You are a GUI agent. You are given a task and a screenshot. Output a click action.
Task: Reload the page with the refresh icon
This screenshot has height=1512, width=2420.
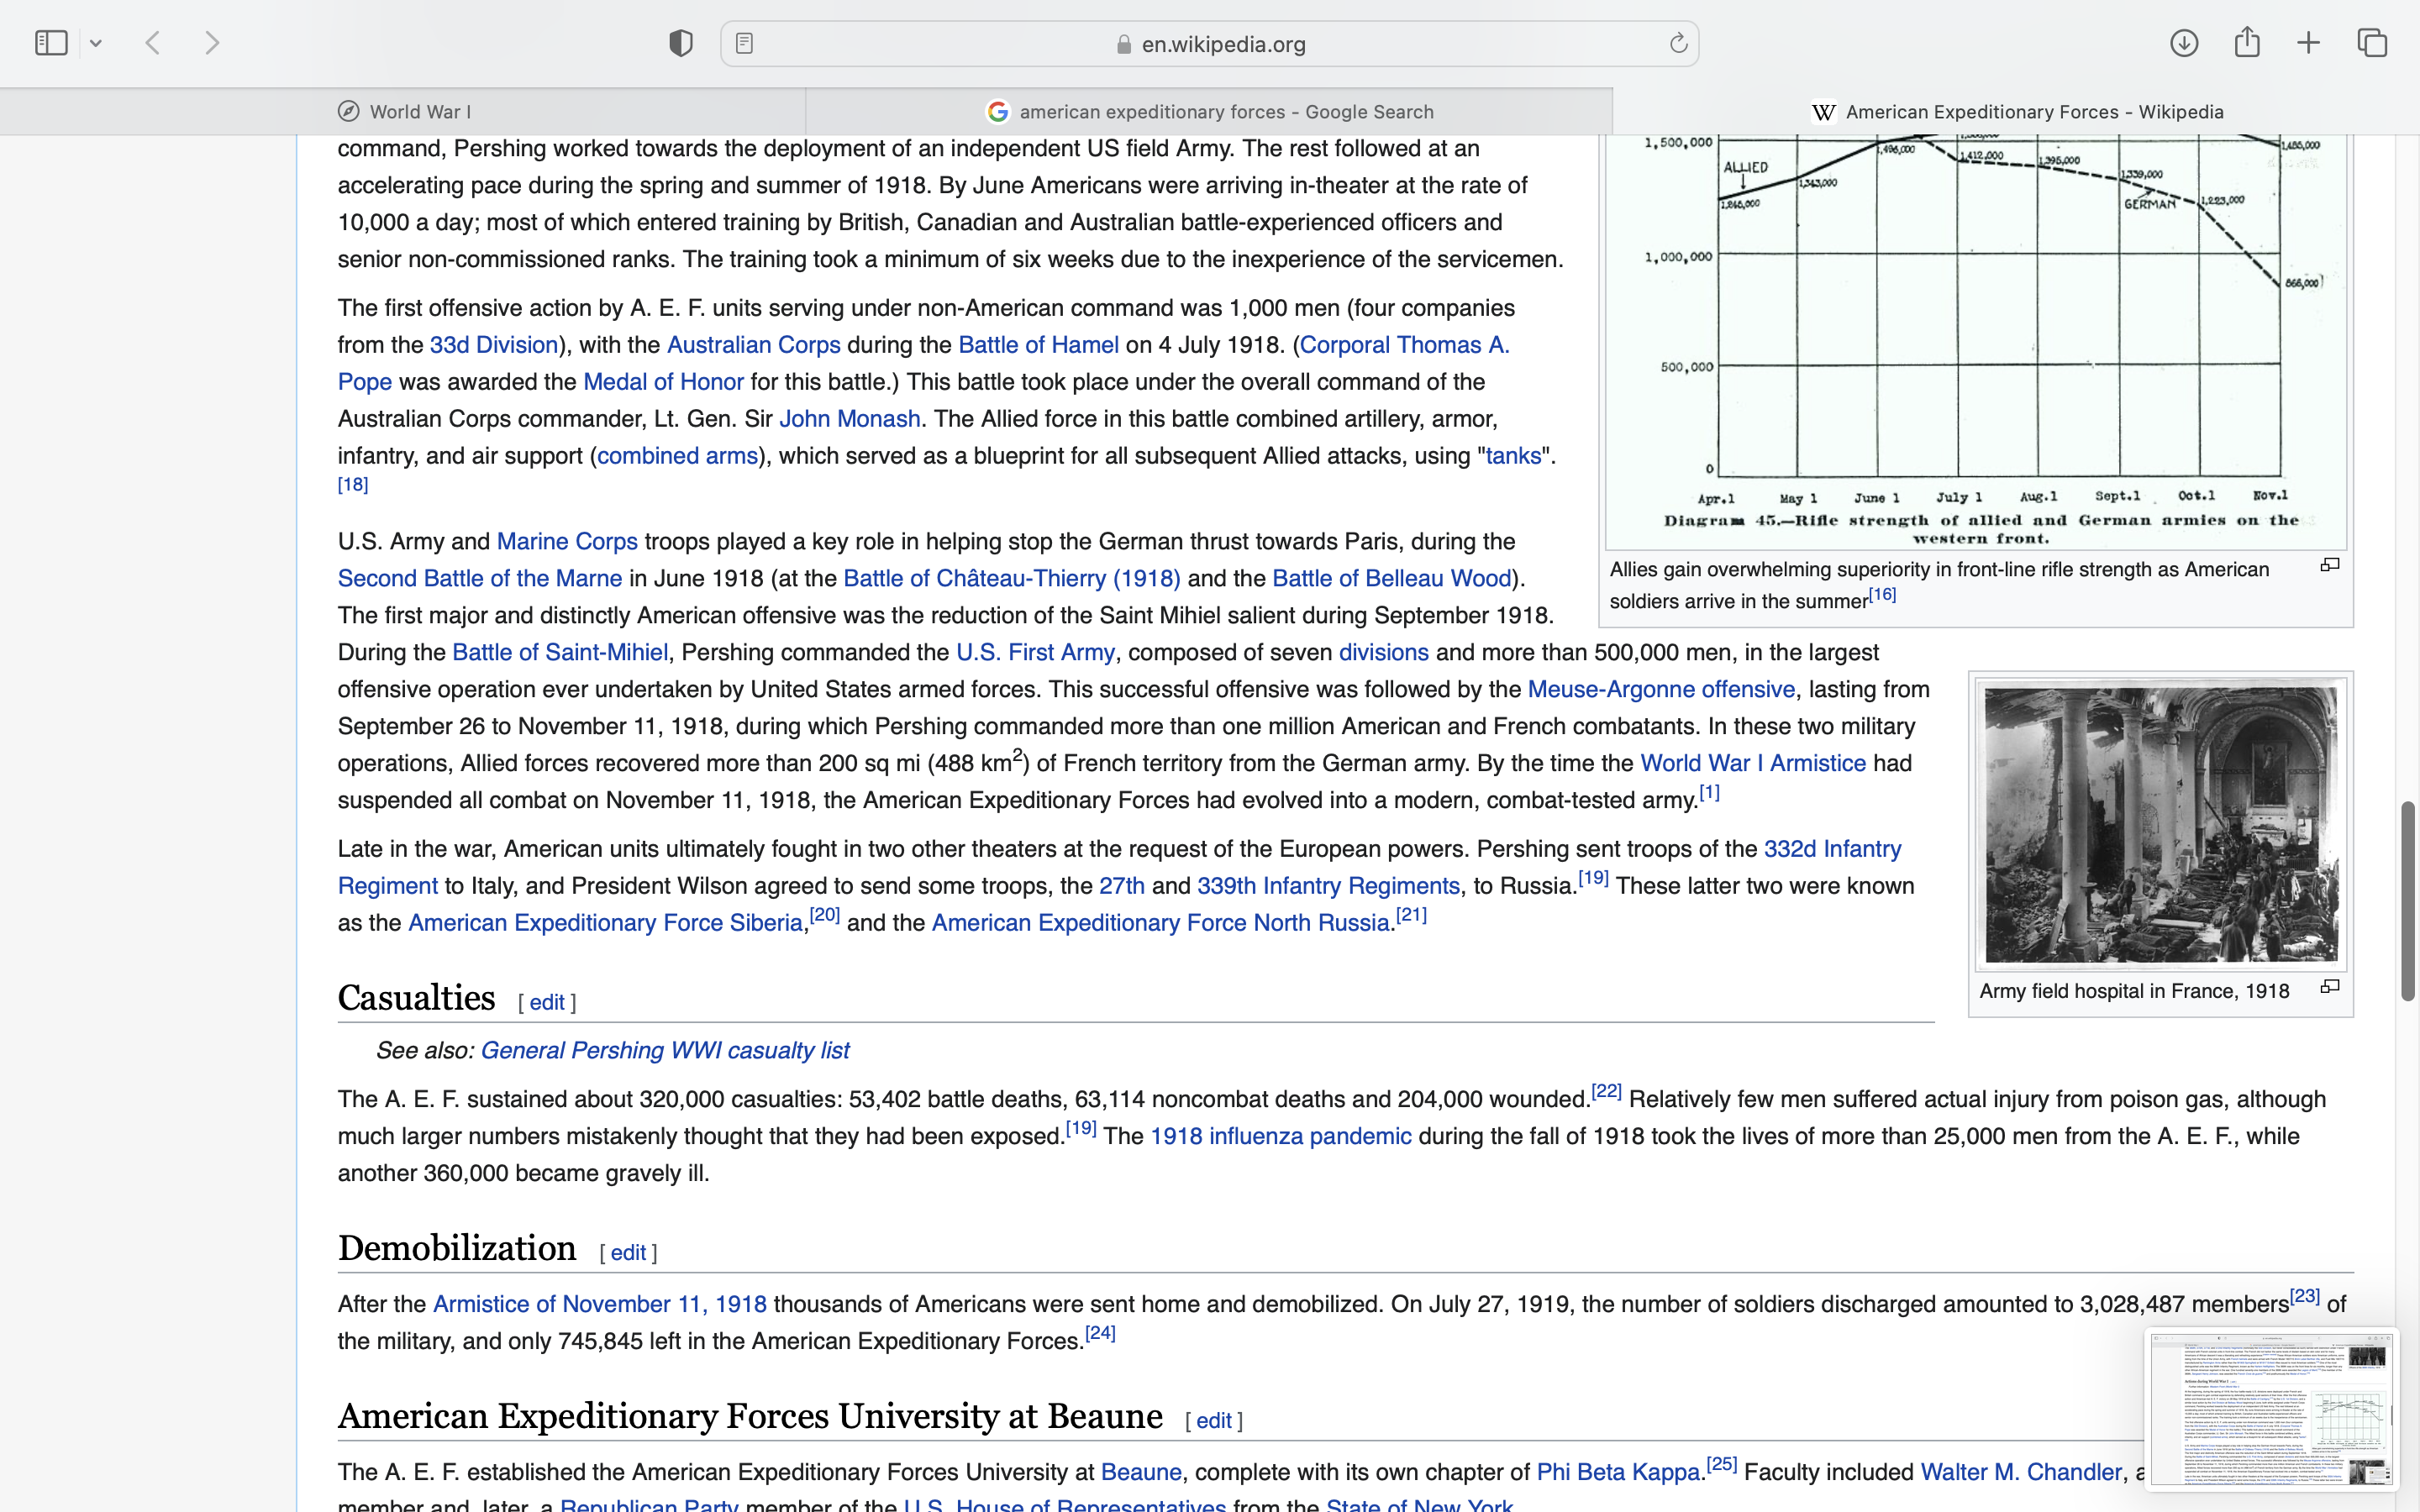(x=1678, y=43)
